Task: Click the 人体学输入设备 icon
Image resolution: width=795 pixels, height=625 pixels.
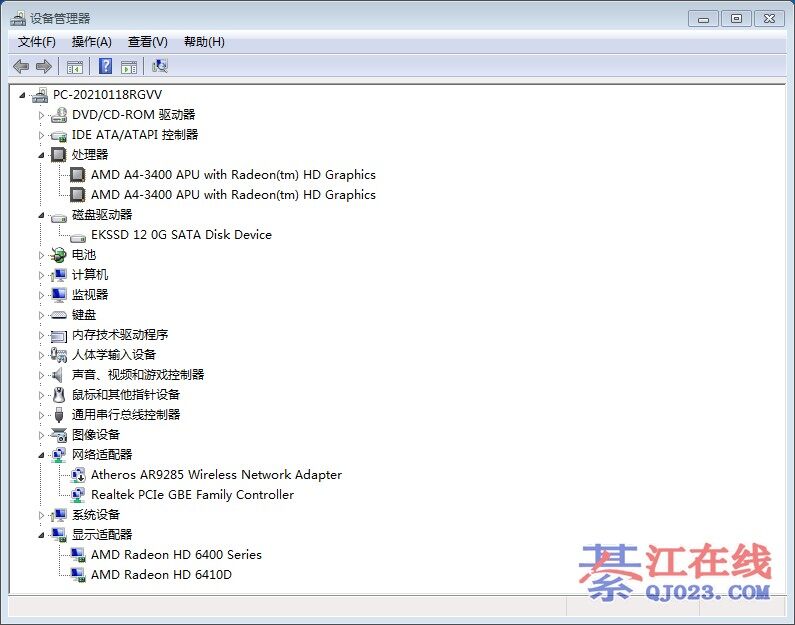Action: pos(59,355)
